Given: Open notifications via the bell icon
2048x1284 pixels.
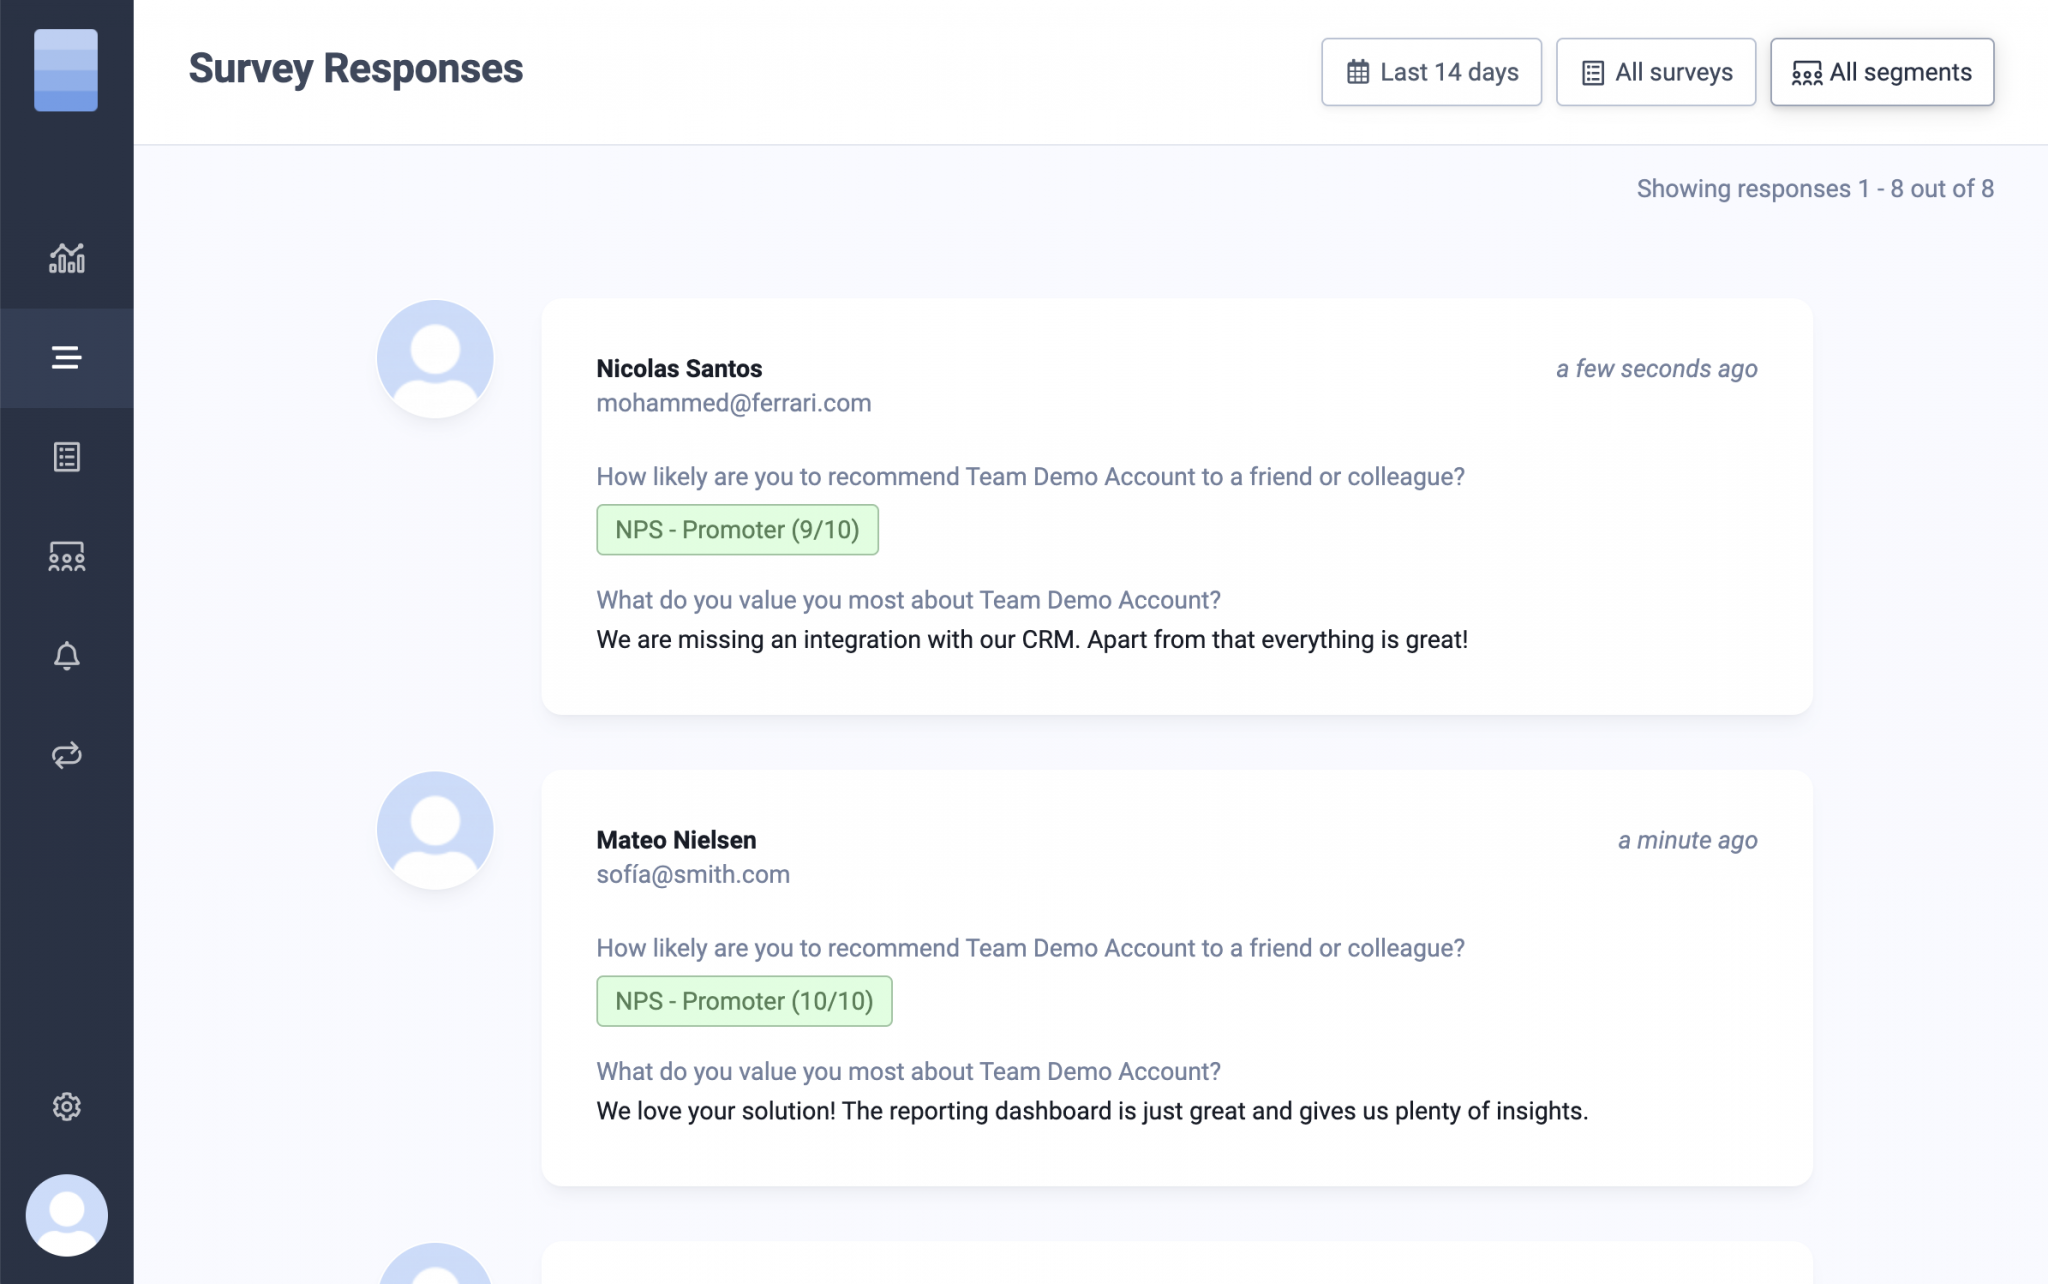Looking at the screenshot, I should pyautogui.click(x=66, y=656).
